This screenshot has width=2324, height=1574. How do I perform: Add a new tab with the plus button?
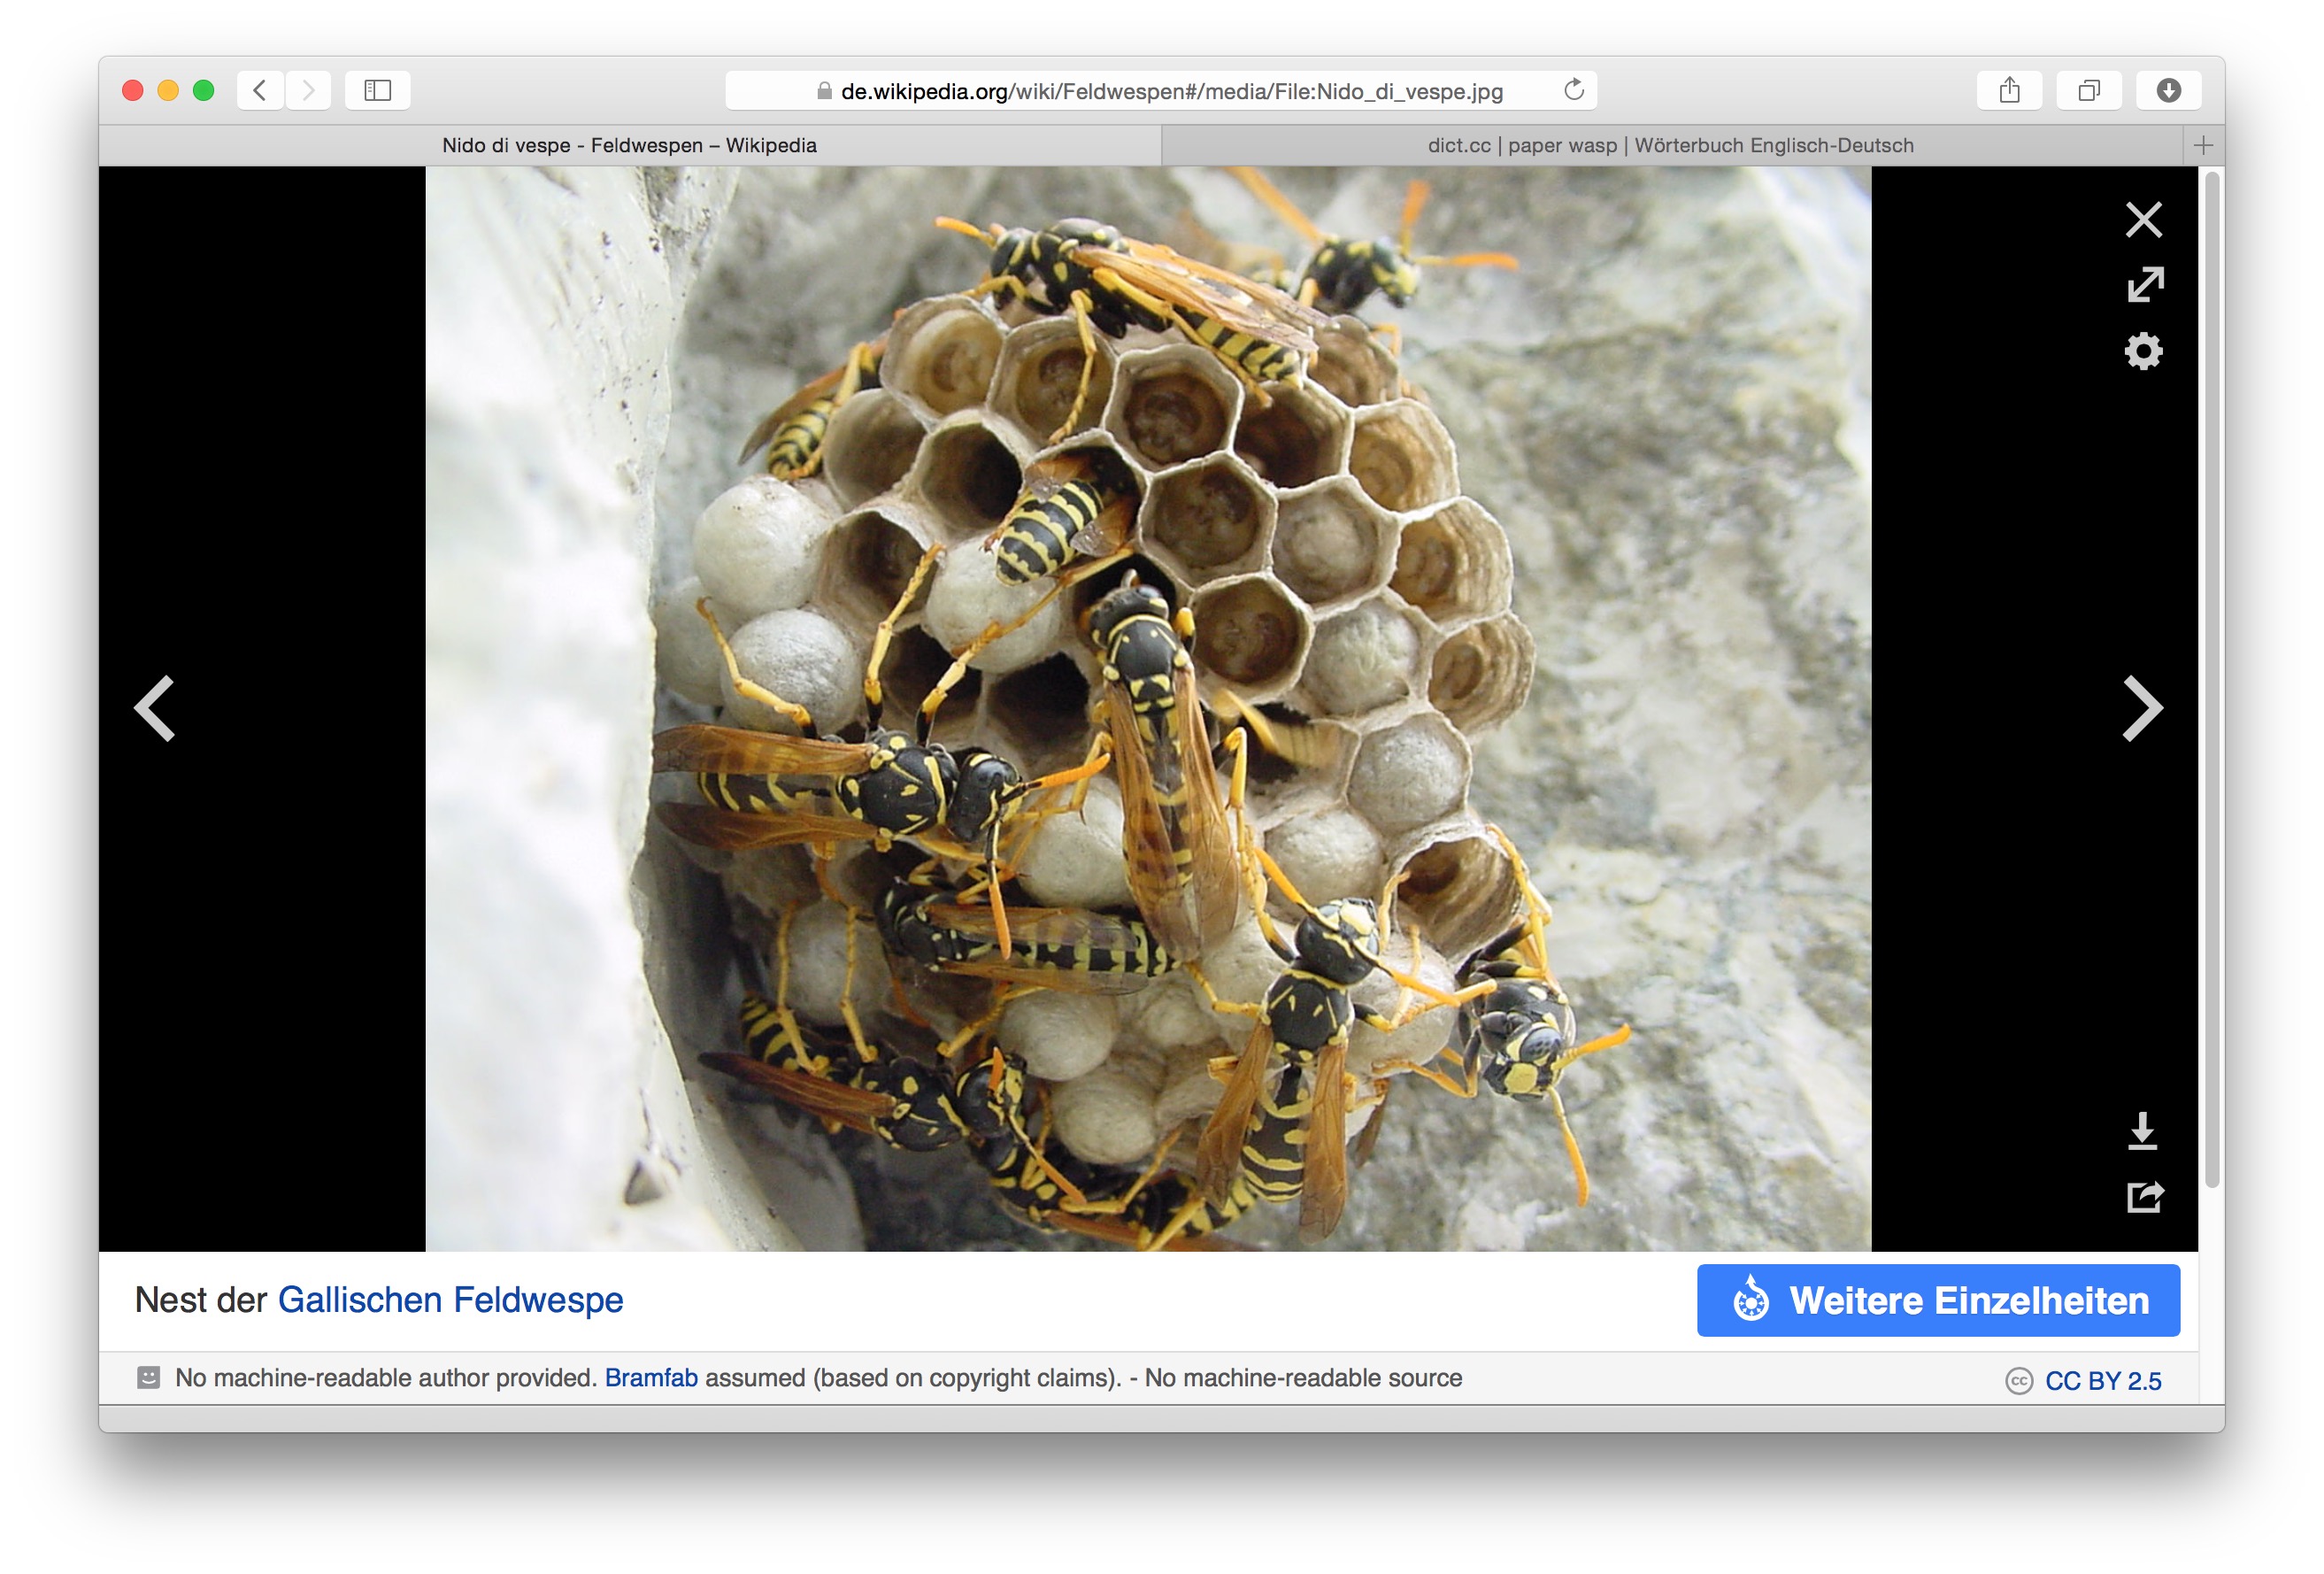[2203, 145]
